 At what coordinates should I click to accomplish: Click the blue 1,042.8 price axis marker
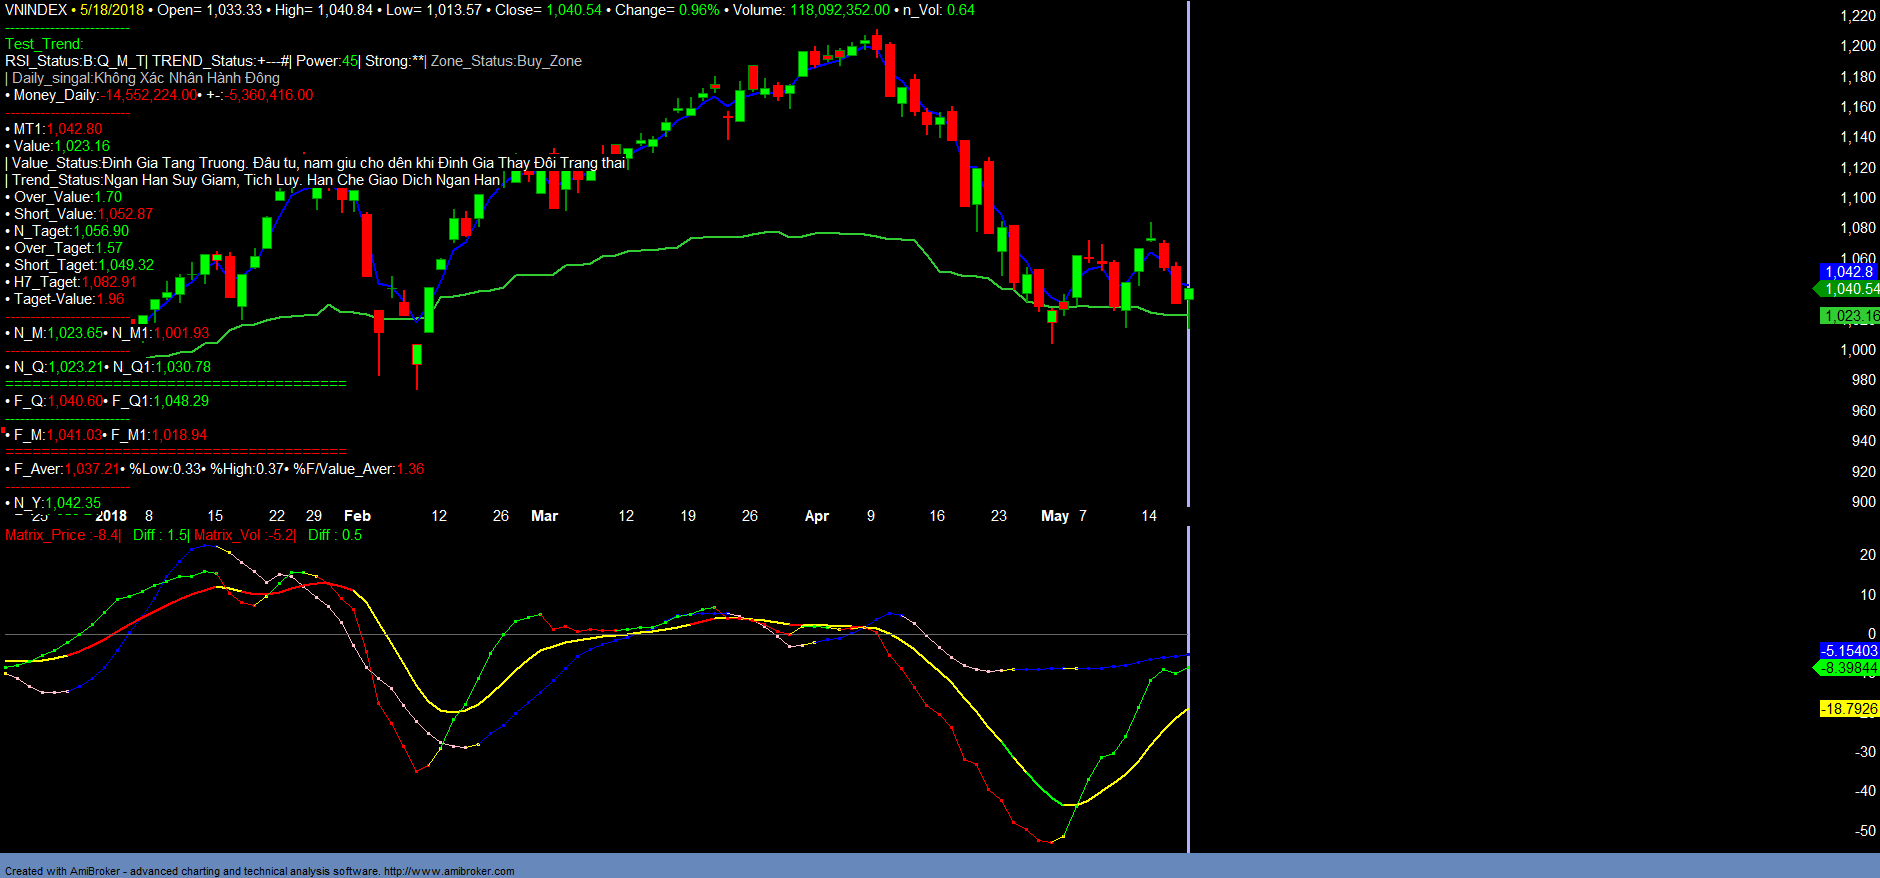tap(1848, 272)
